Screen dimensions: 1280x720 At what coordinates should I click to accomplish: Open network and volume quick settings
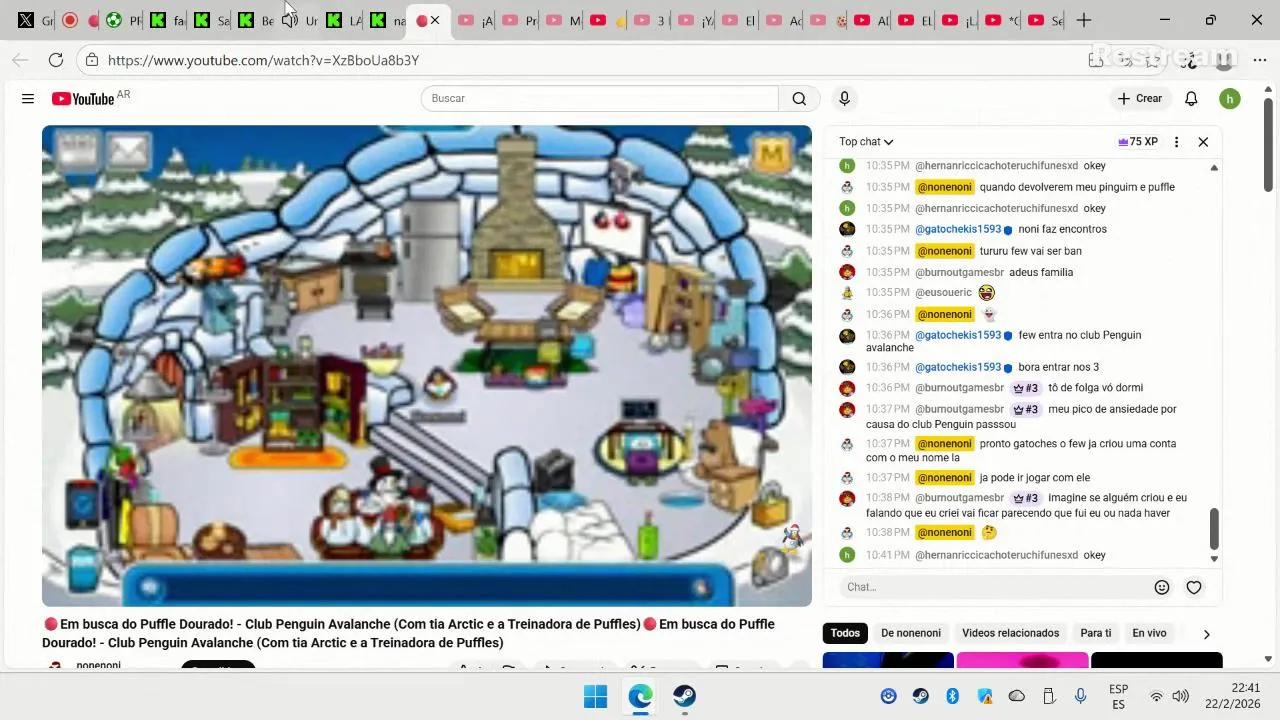click(x=1168, y=696)
